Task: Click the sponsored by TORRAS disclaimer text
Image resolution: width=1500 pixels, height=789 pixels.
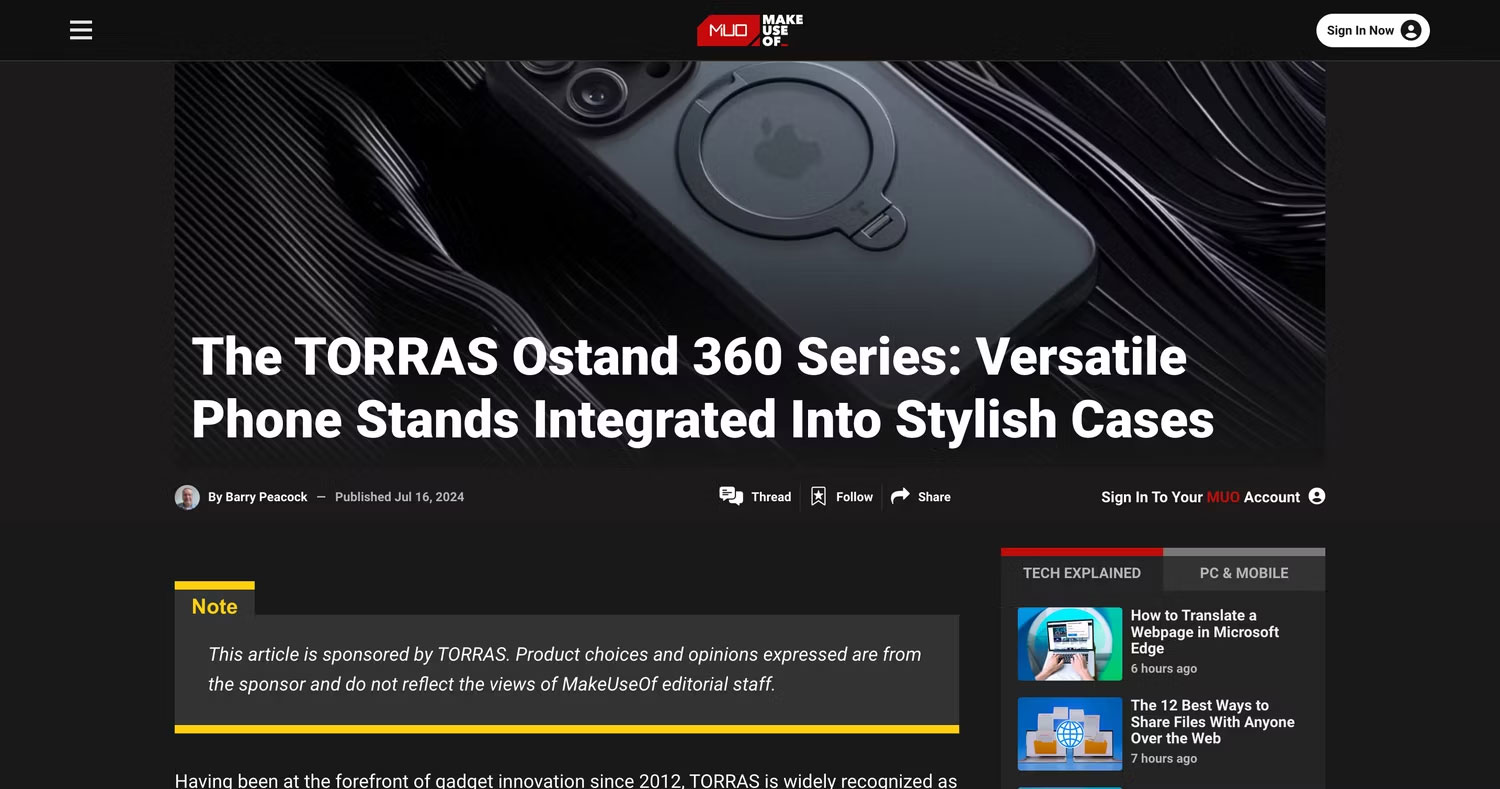Action: click(x=565, y=669)
